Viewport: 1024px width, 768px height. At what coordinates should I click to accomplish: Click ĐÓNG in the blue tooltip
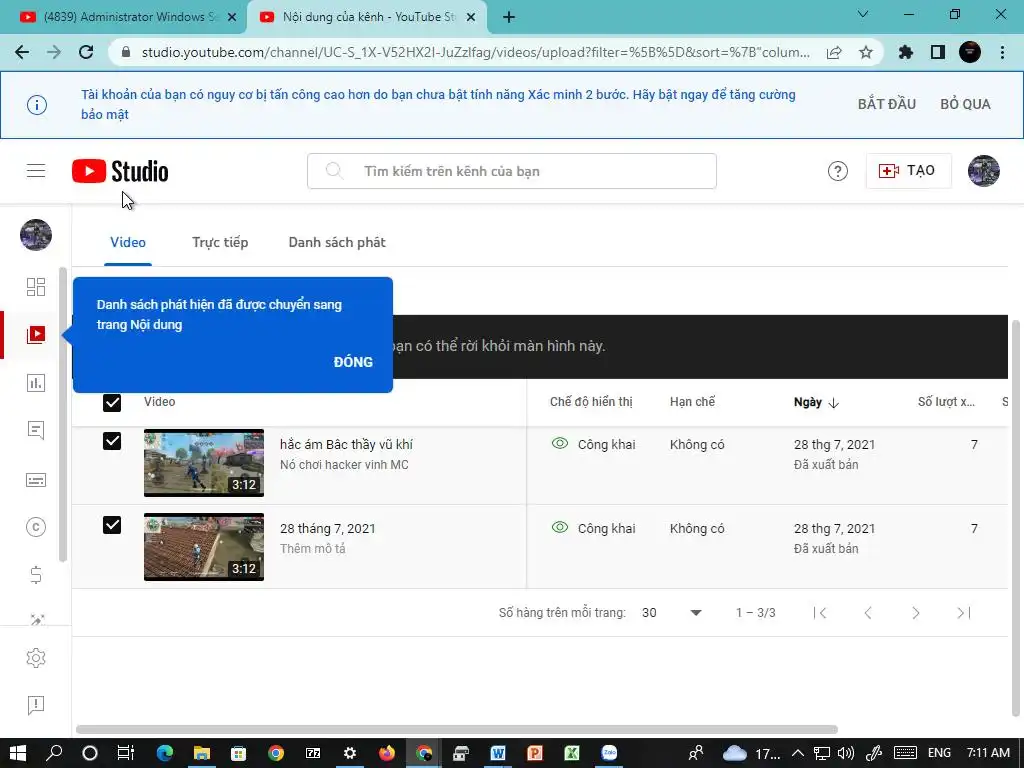pos(353,362)
